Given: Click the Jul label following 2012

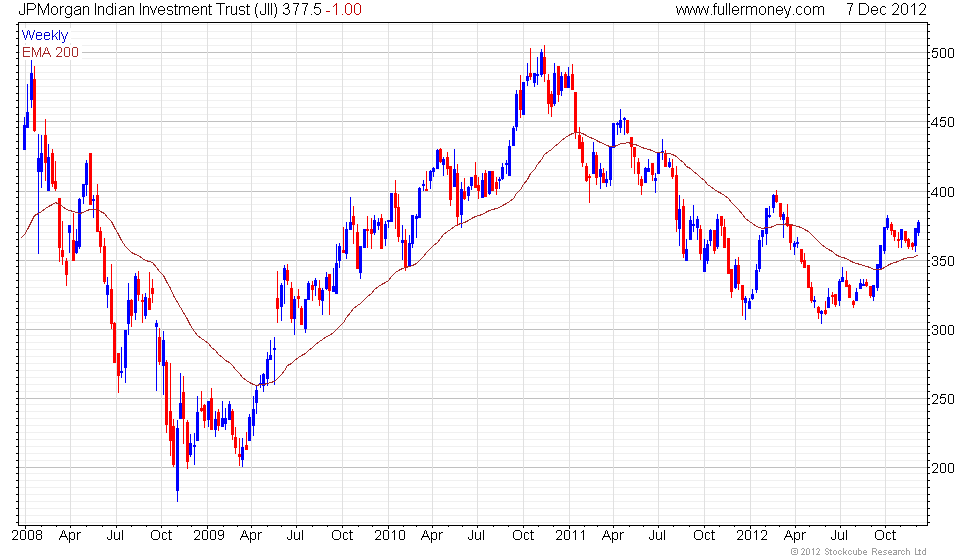Looking at the screenshot, I should pos(839,535).
